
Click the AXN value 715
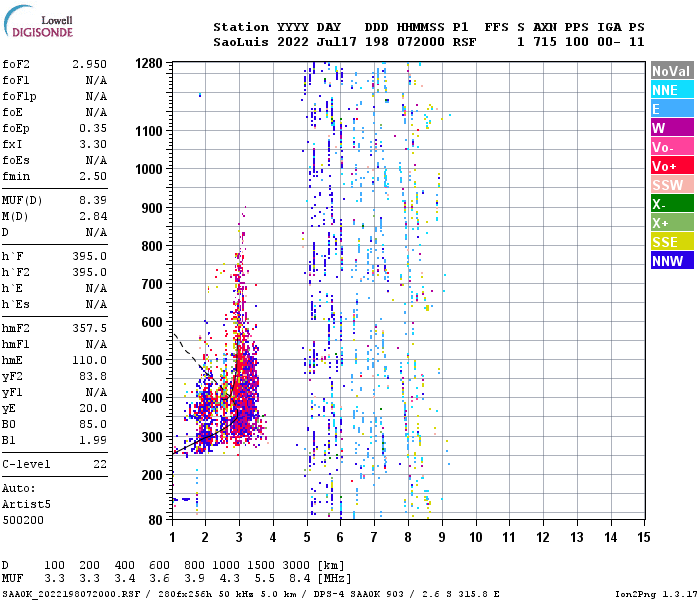[545, 42]
